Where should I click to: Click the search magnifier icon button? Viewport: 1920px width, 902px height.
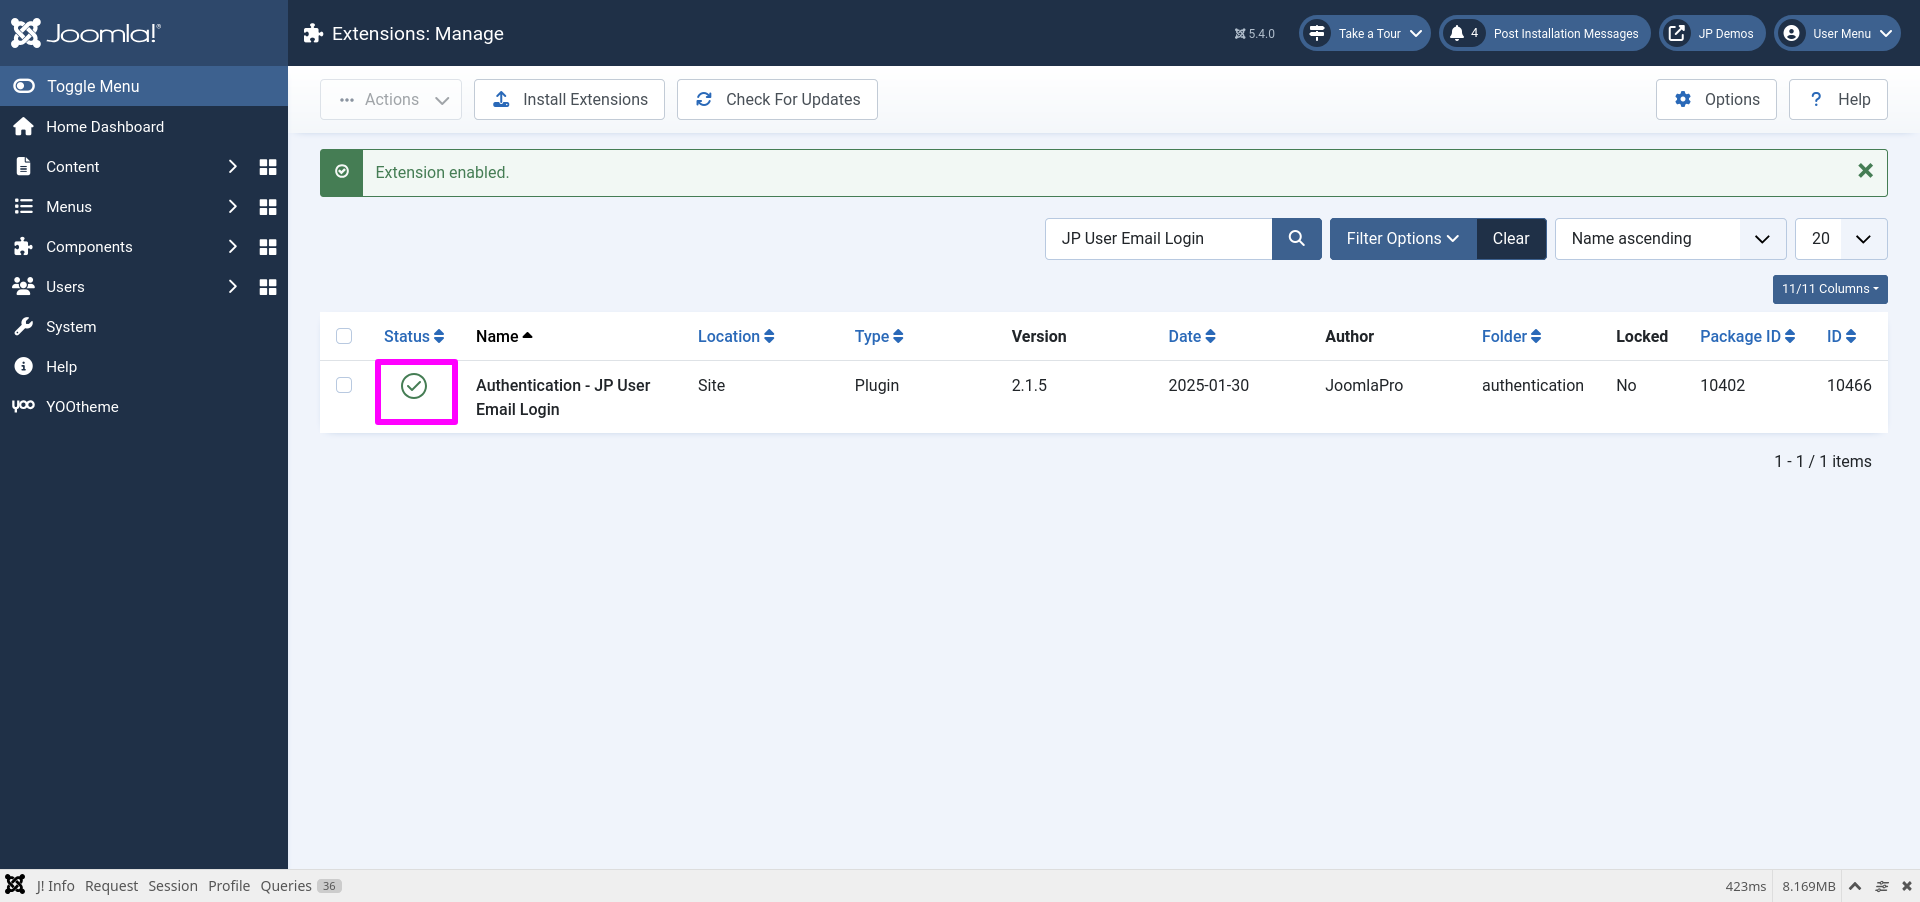[1296, 239]
